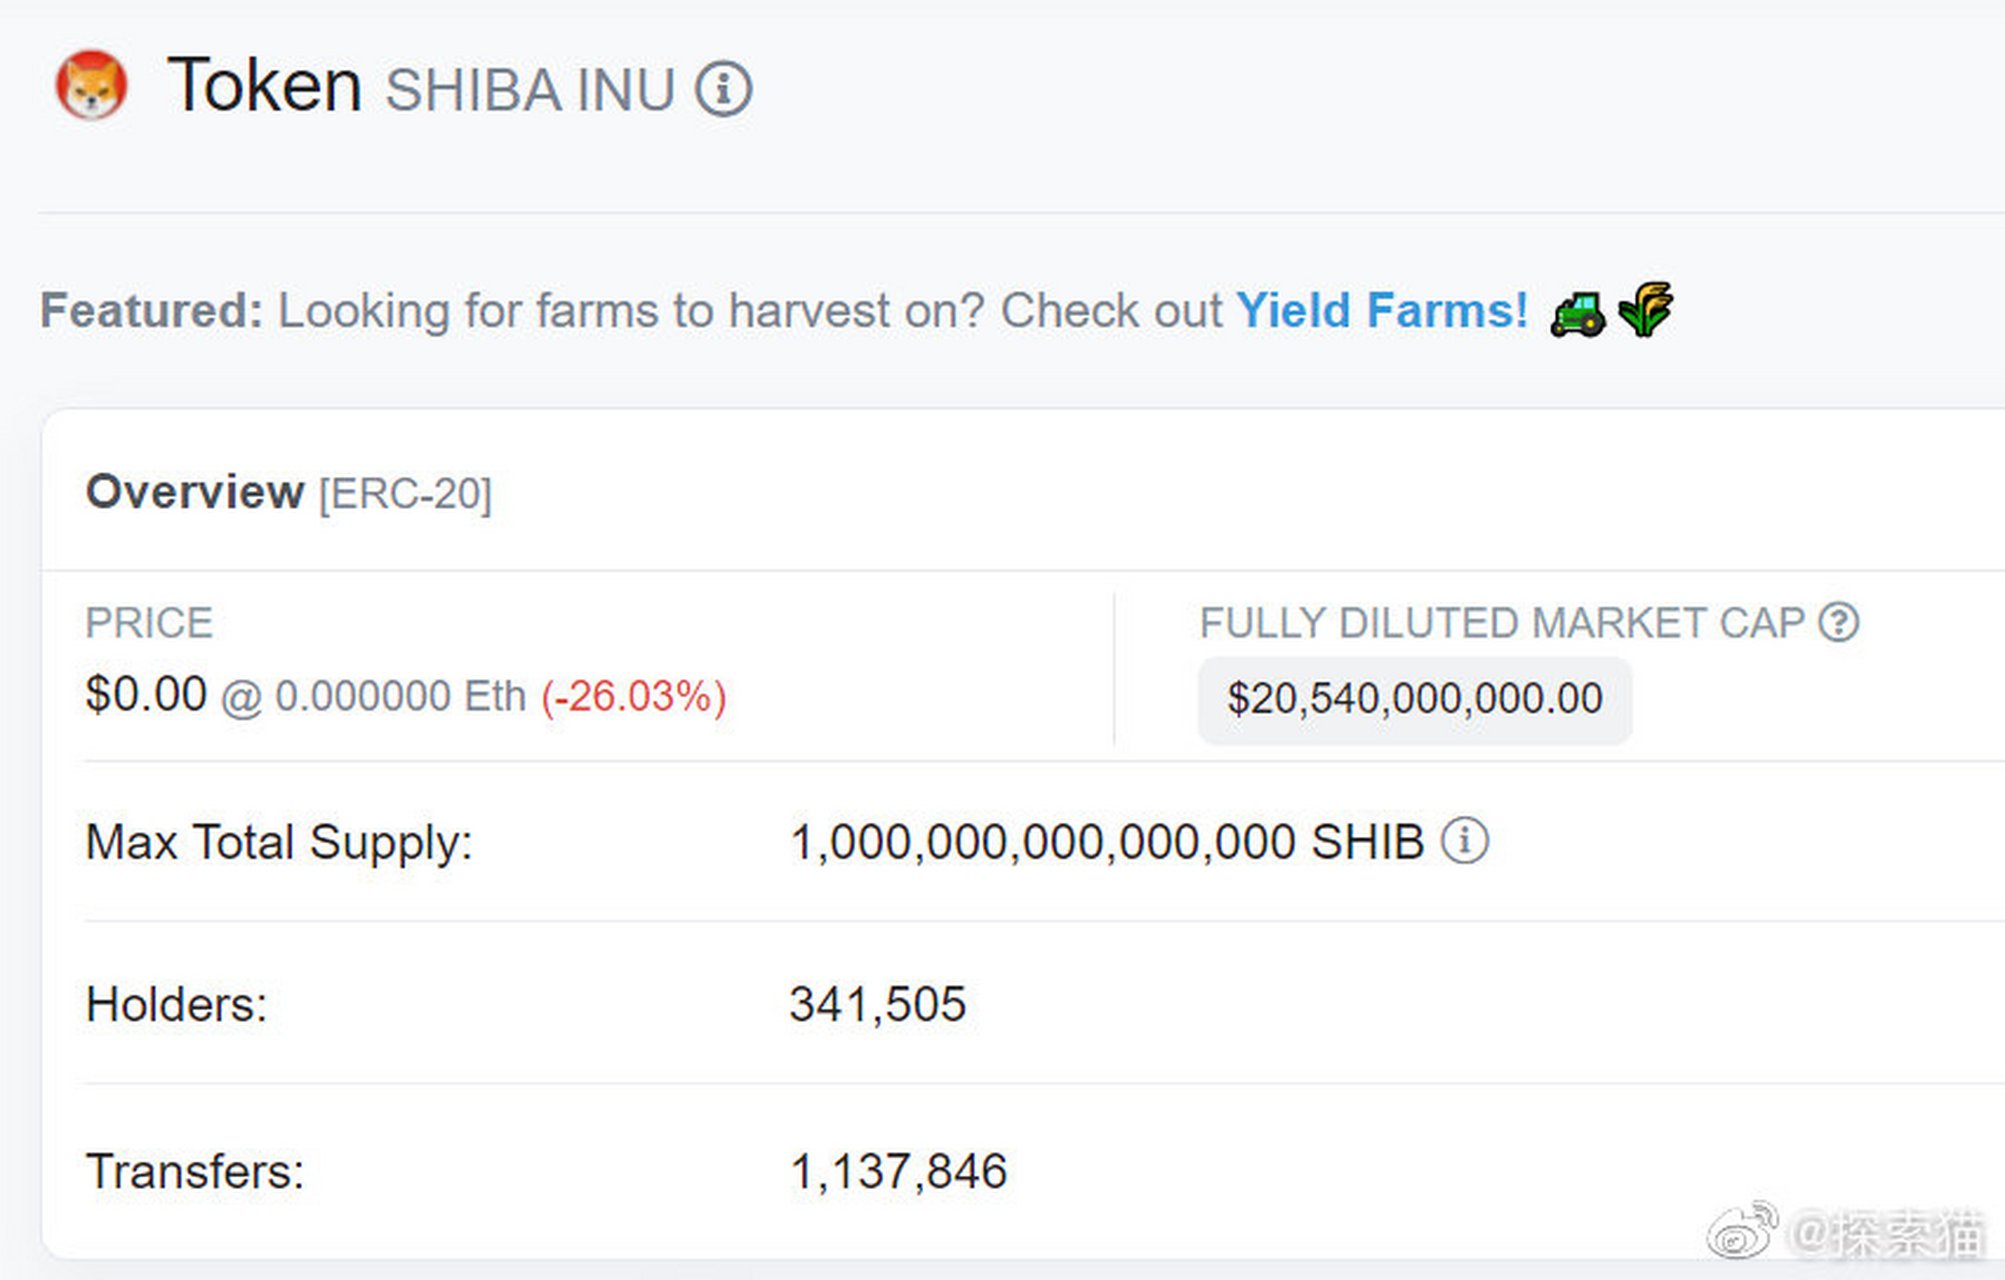Click the holders count 341,505
Image resolution: width=2005 pixels, height=1280 pixels.
[x=877, y=1004]
